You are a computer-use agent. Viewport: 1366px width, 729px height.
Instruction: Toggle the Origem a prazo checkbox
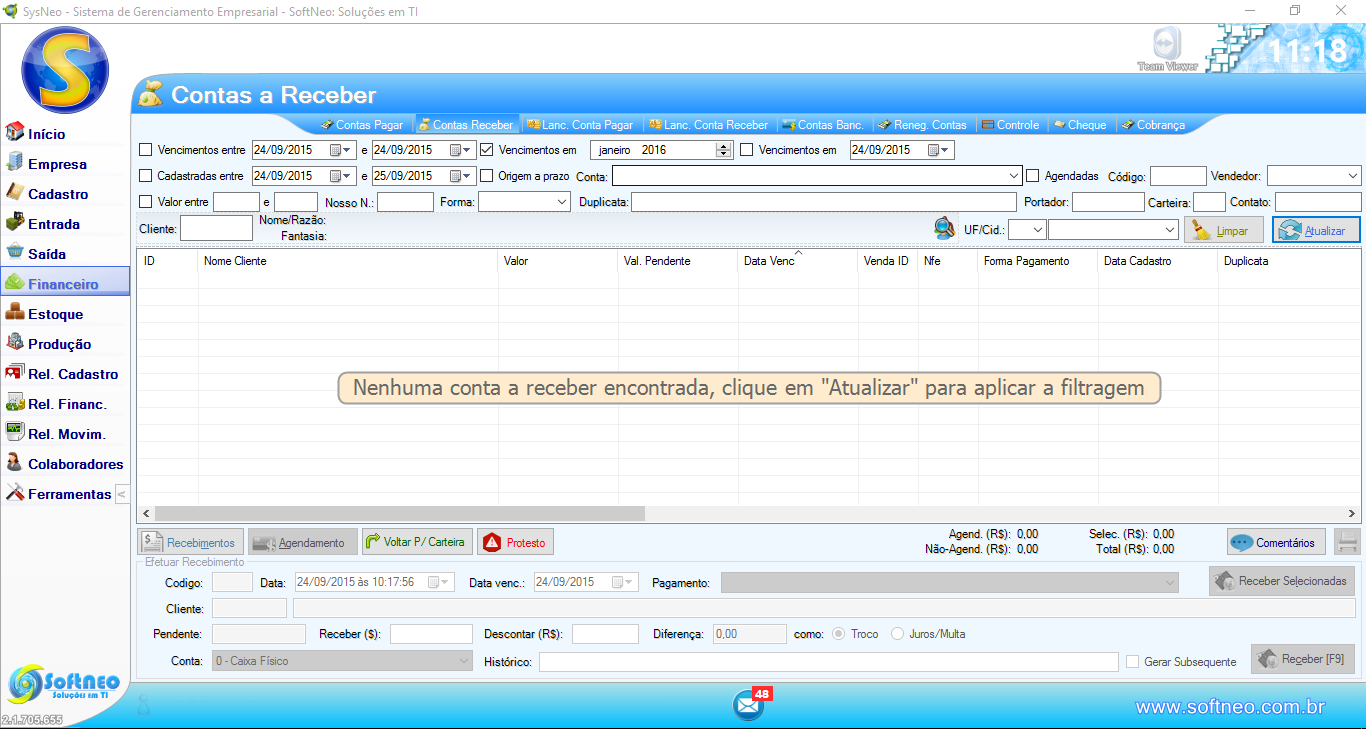[487, 176]
